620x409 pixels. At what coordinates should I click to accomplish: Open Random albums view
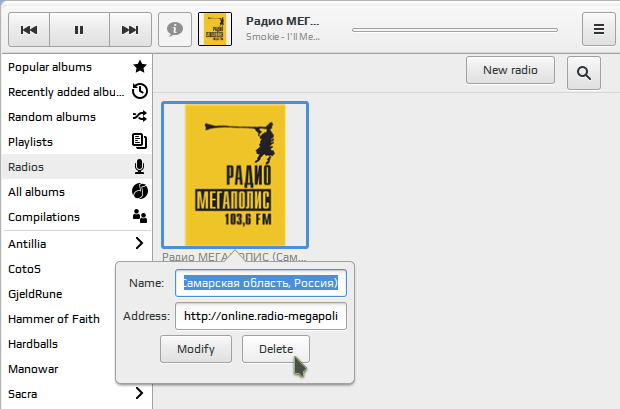pyautogui.click(x=77, y=117)
